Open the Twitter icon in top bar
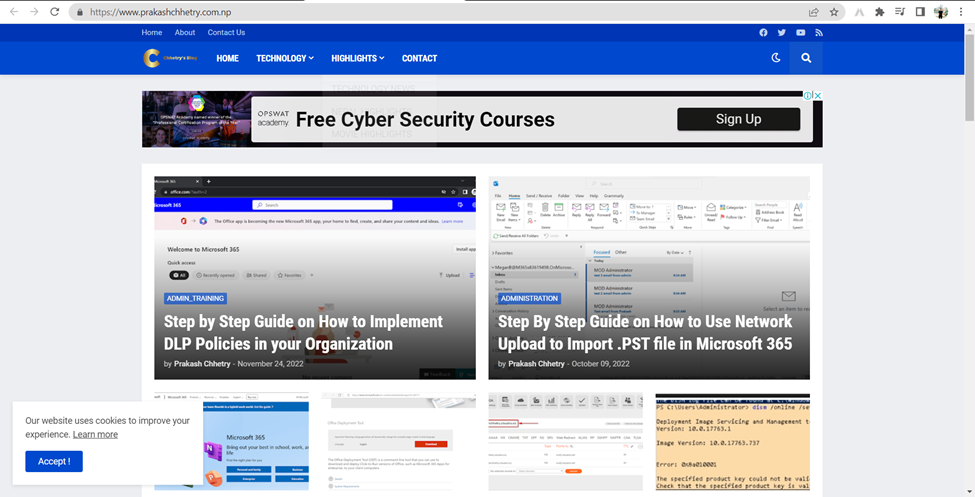 pyautogui.click(x=782, y=32)
